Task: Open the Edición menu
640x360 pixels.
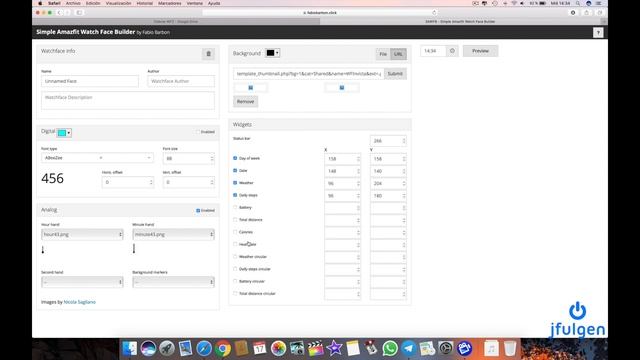Action: coord(93,3)
